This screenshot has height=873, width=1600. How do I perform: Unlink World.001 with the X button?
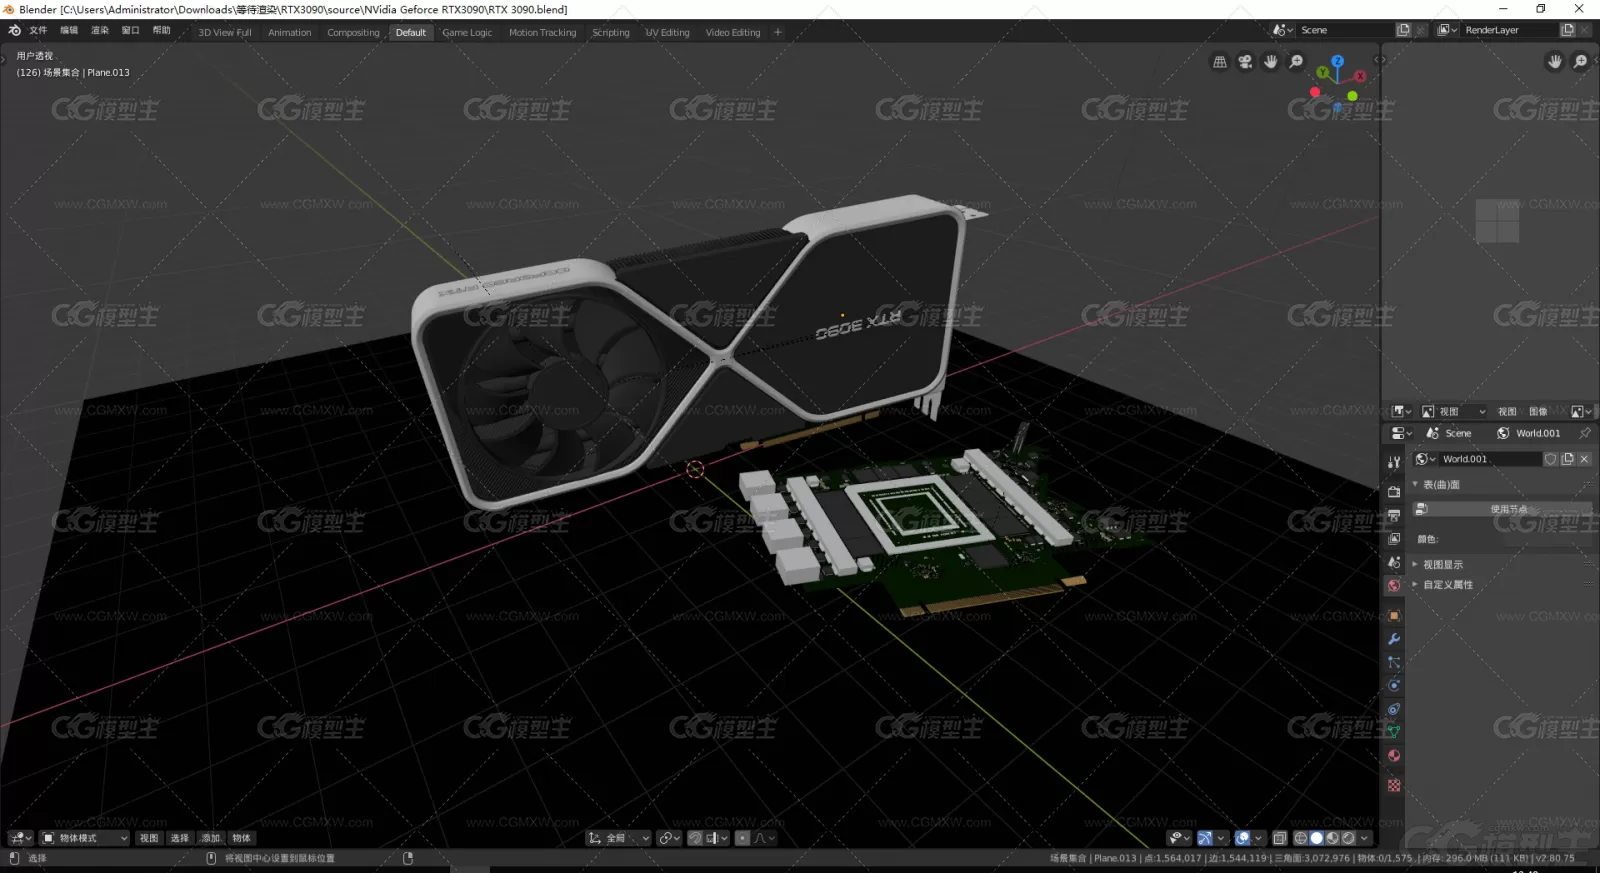coord(1584,459)
